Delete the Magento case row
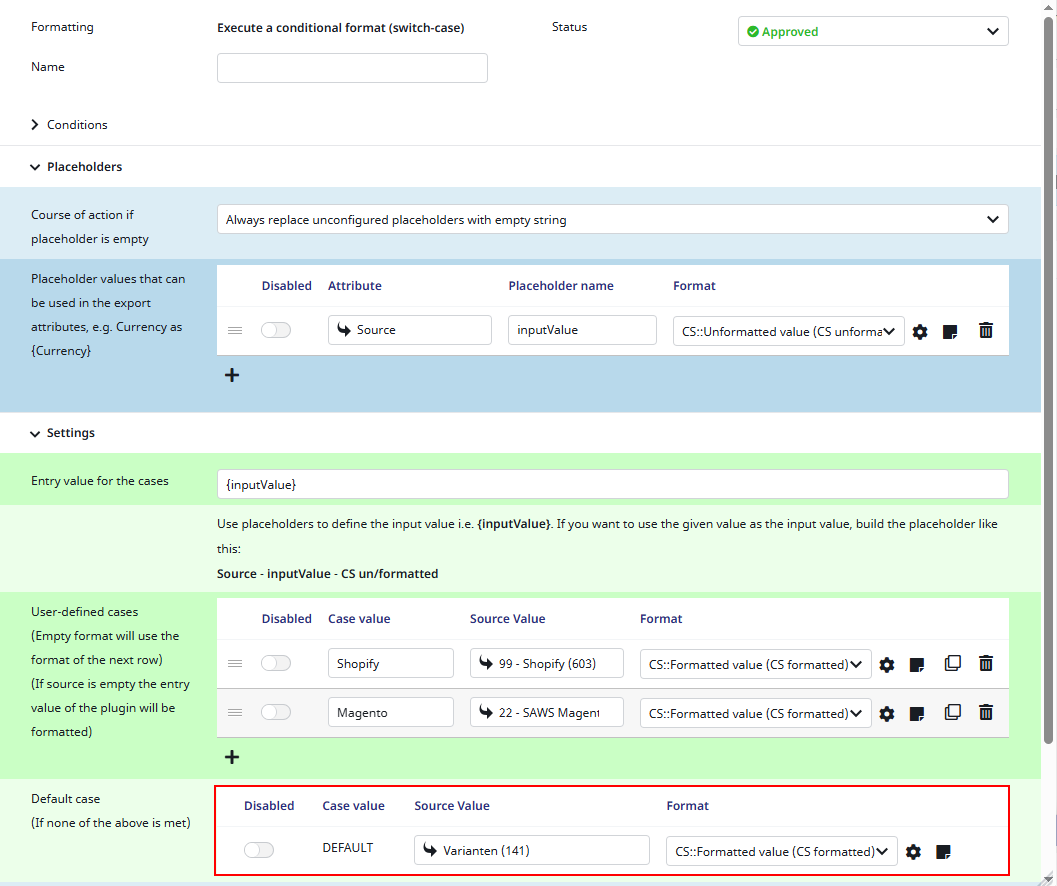 pyautogui.click(x=986, y=713)
